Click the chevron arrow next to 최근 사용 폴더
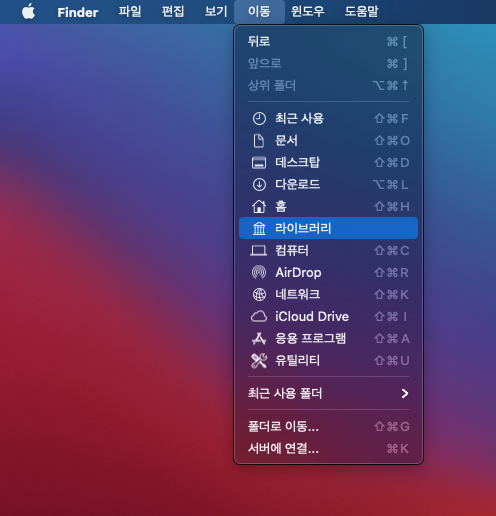The image size is (496, 516). click(x=405, y=394)
